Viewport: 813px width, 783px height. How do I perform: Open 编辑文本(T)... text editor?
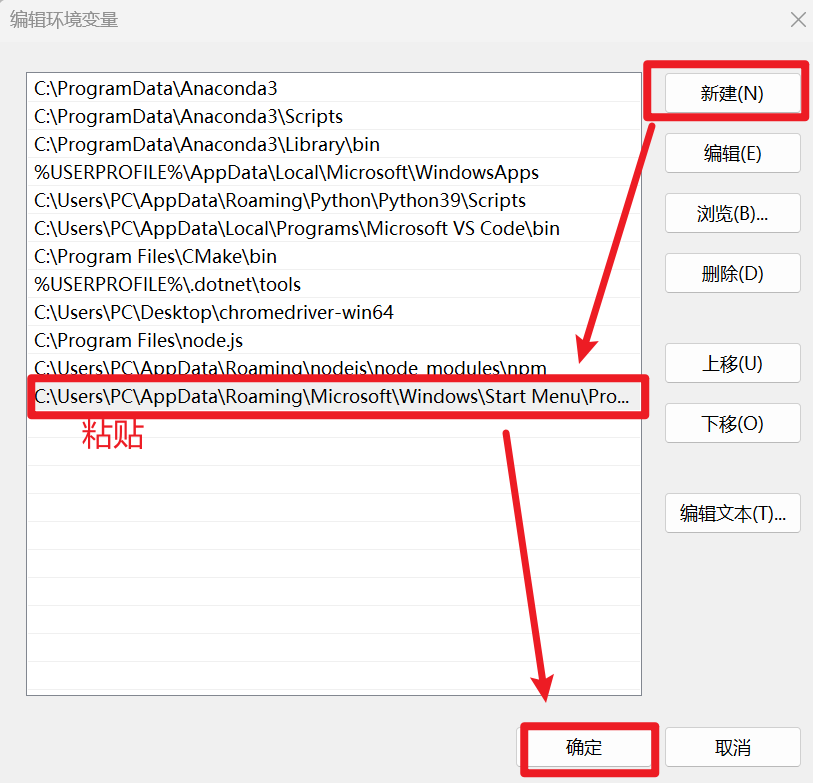[x=732, y=513]
